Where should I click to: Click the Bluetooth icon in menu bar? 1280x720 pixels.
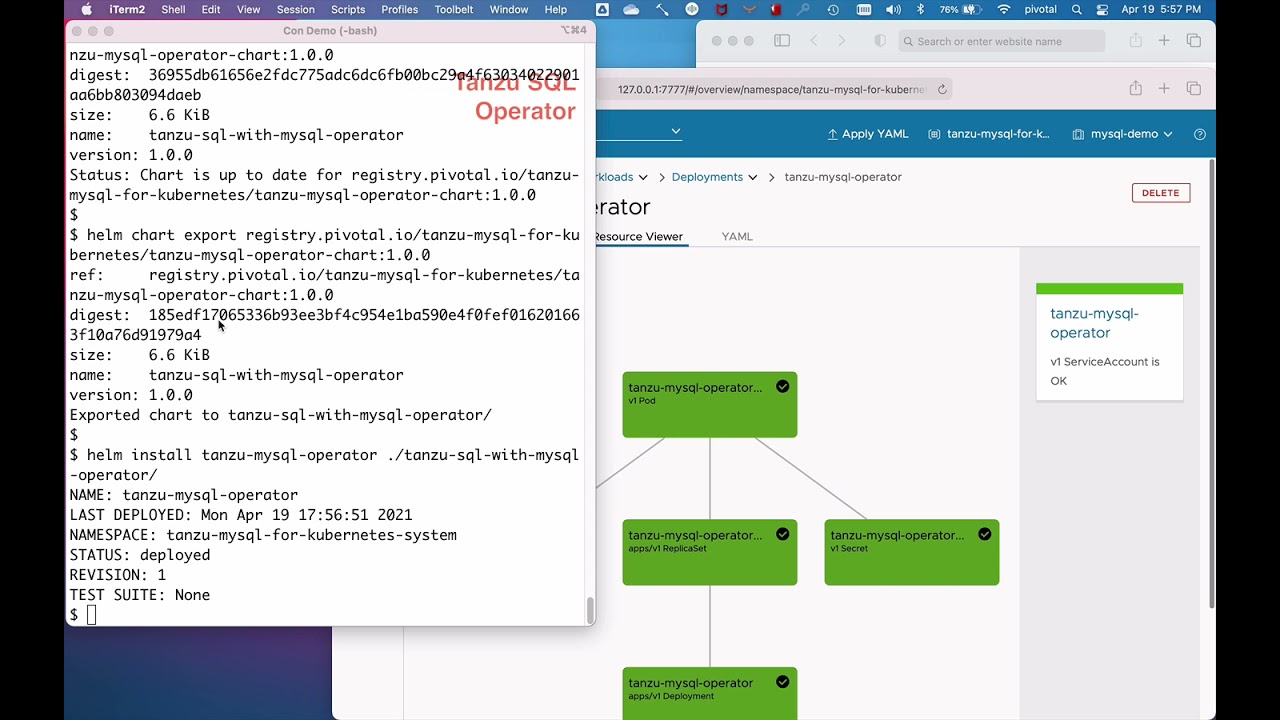[x=921, y=10]
